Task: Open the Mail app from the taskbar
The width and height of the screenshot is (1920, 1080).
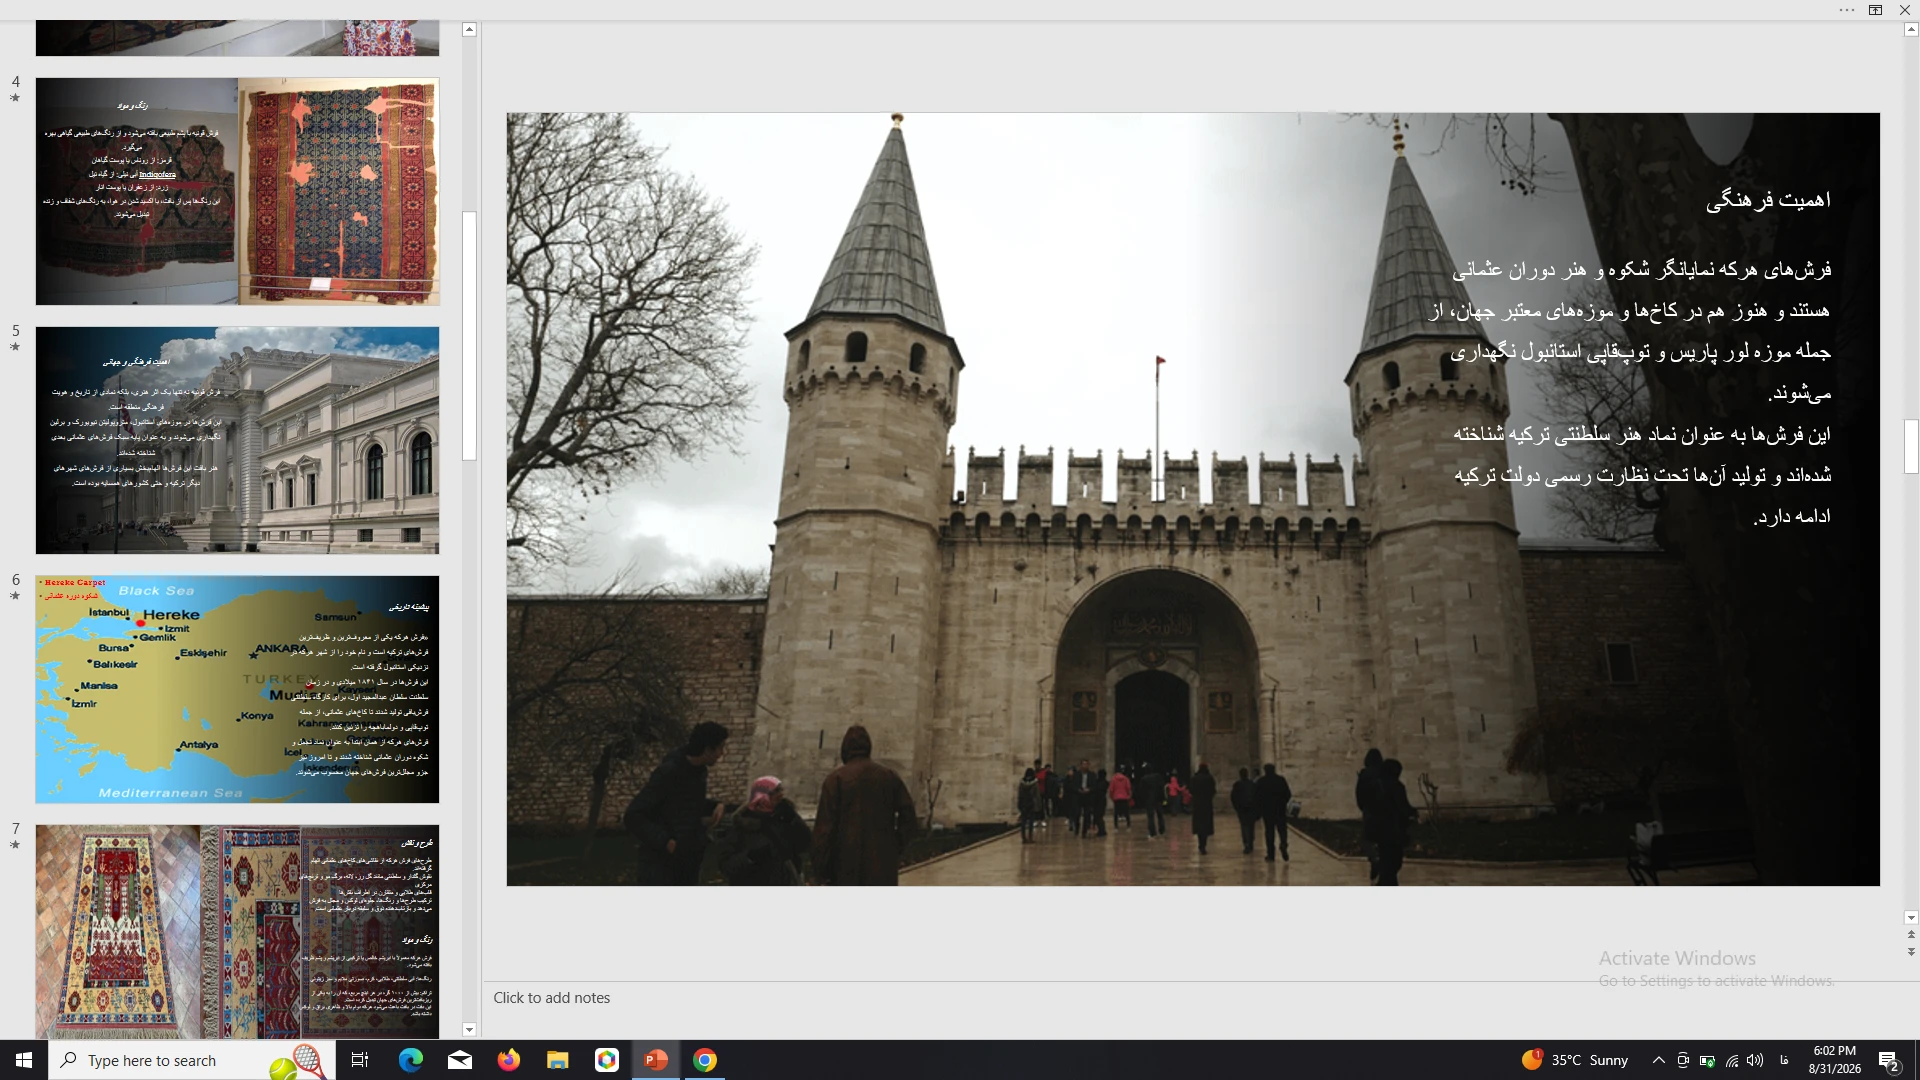Action: click(459, 1060)
